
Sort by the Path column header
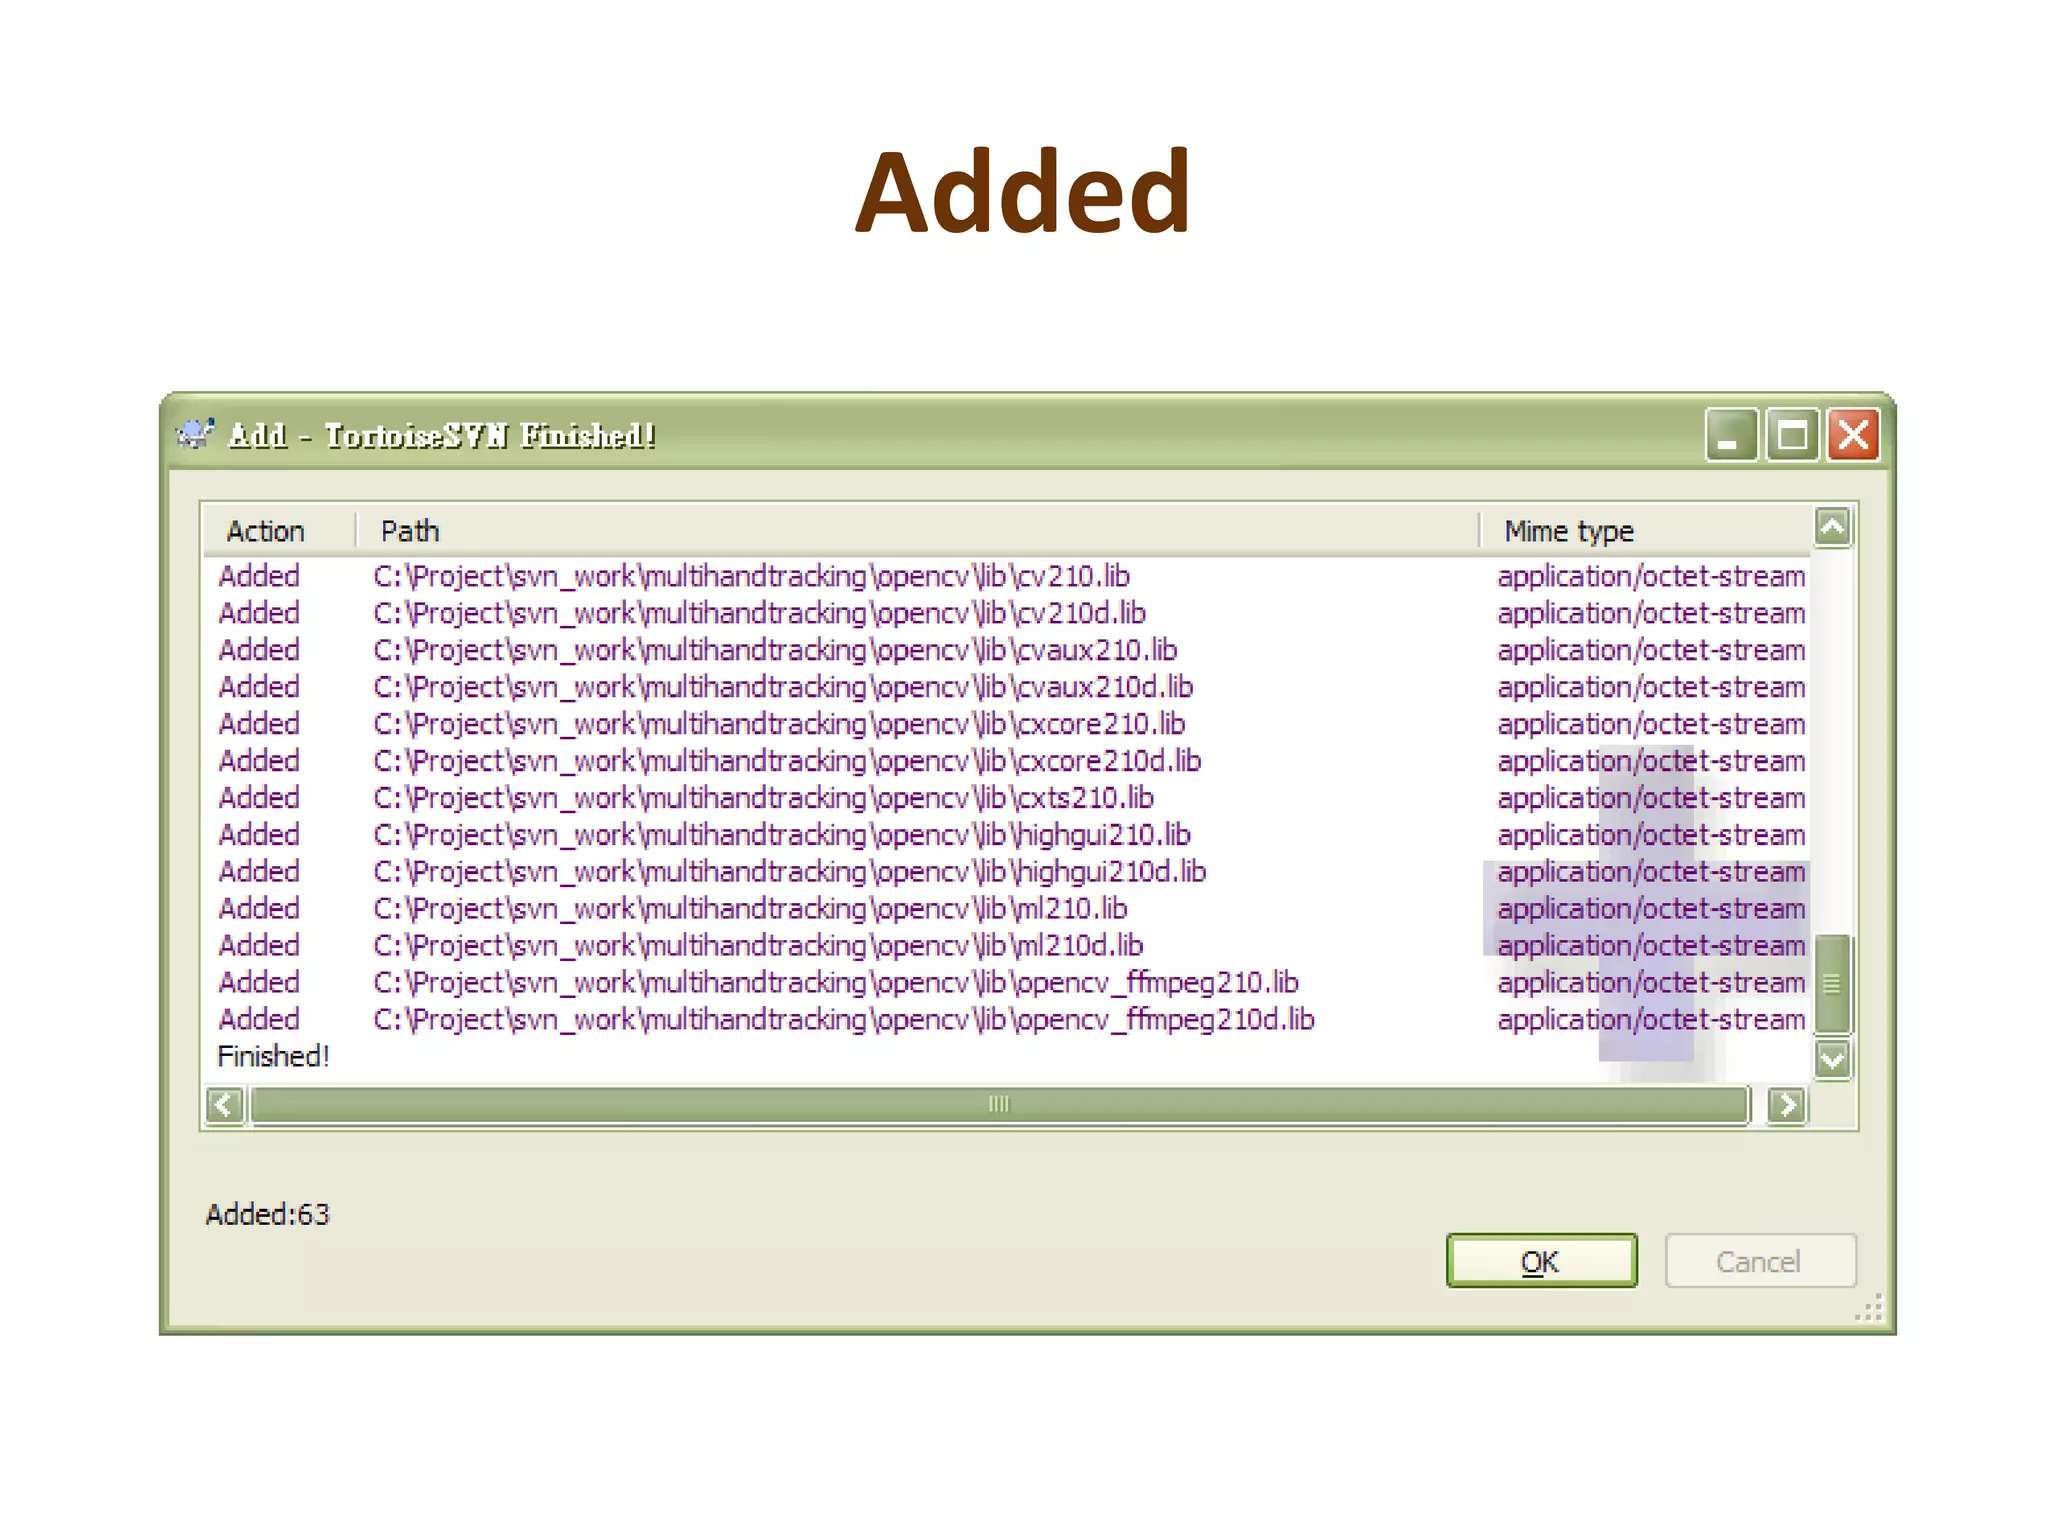(x=410, y=531)
